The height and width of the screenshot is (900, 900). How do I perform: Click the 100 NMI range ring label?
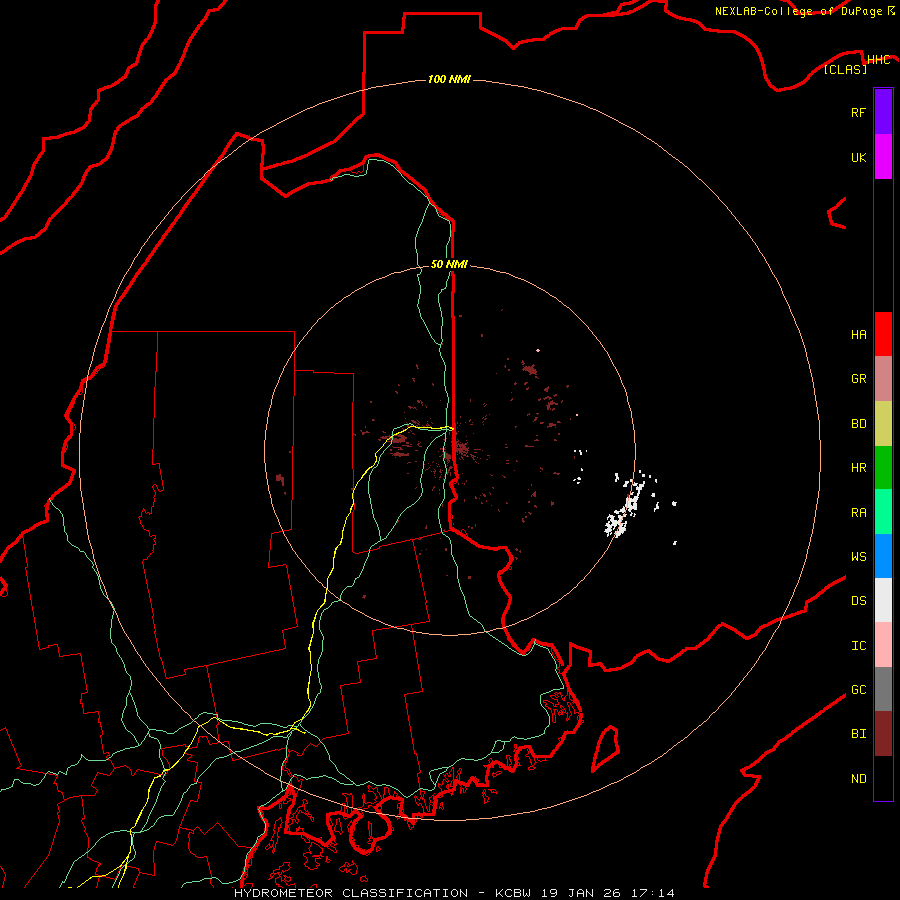pos(449,79)
